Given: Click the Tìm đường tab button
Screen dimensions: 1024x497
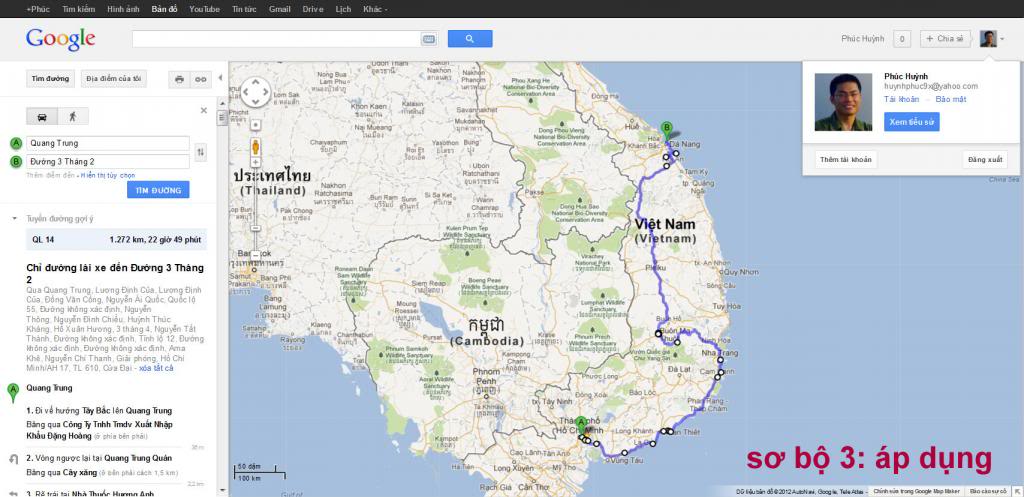Looking at the screenshot, I should coord(50,79).
